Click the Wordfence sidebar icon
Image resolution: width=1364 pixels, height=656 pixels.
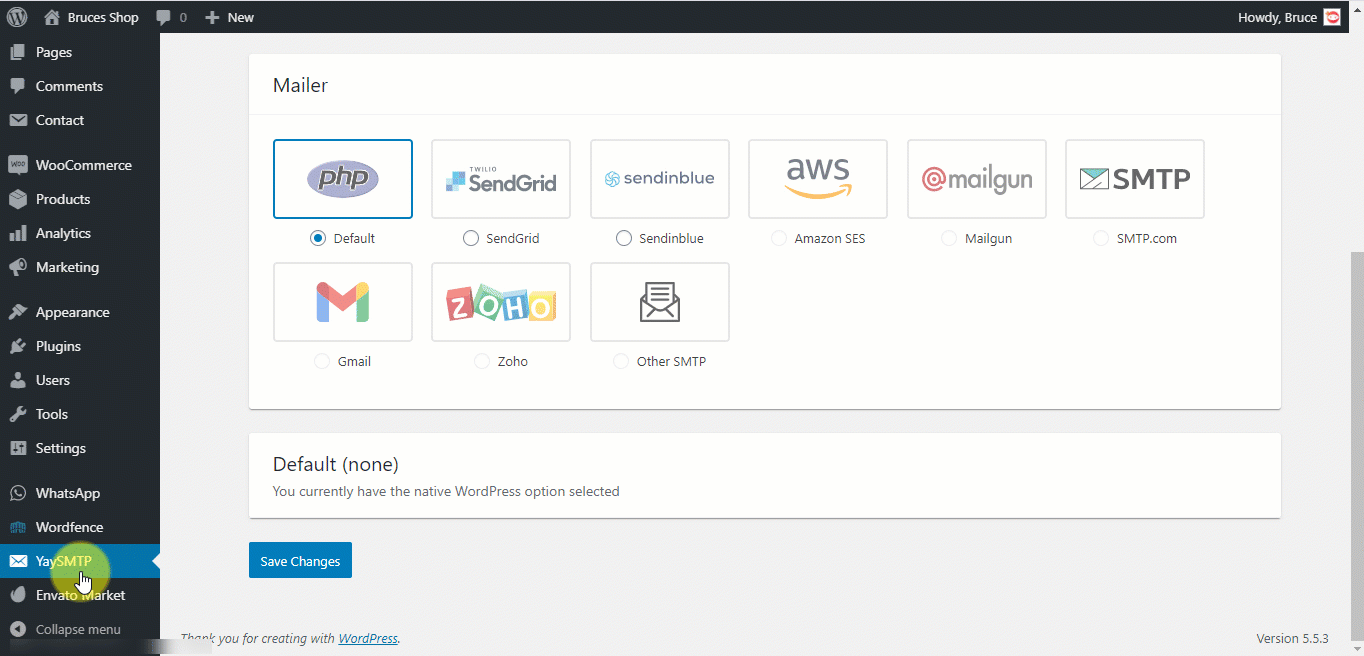pyautogui.click(x=17, y=527)
